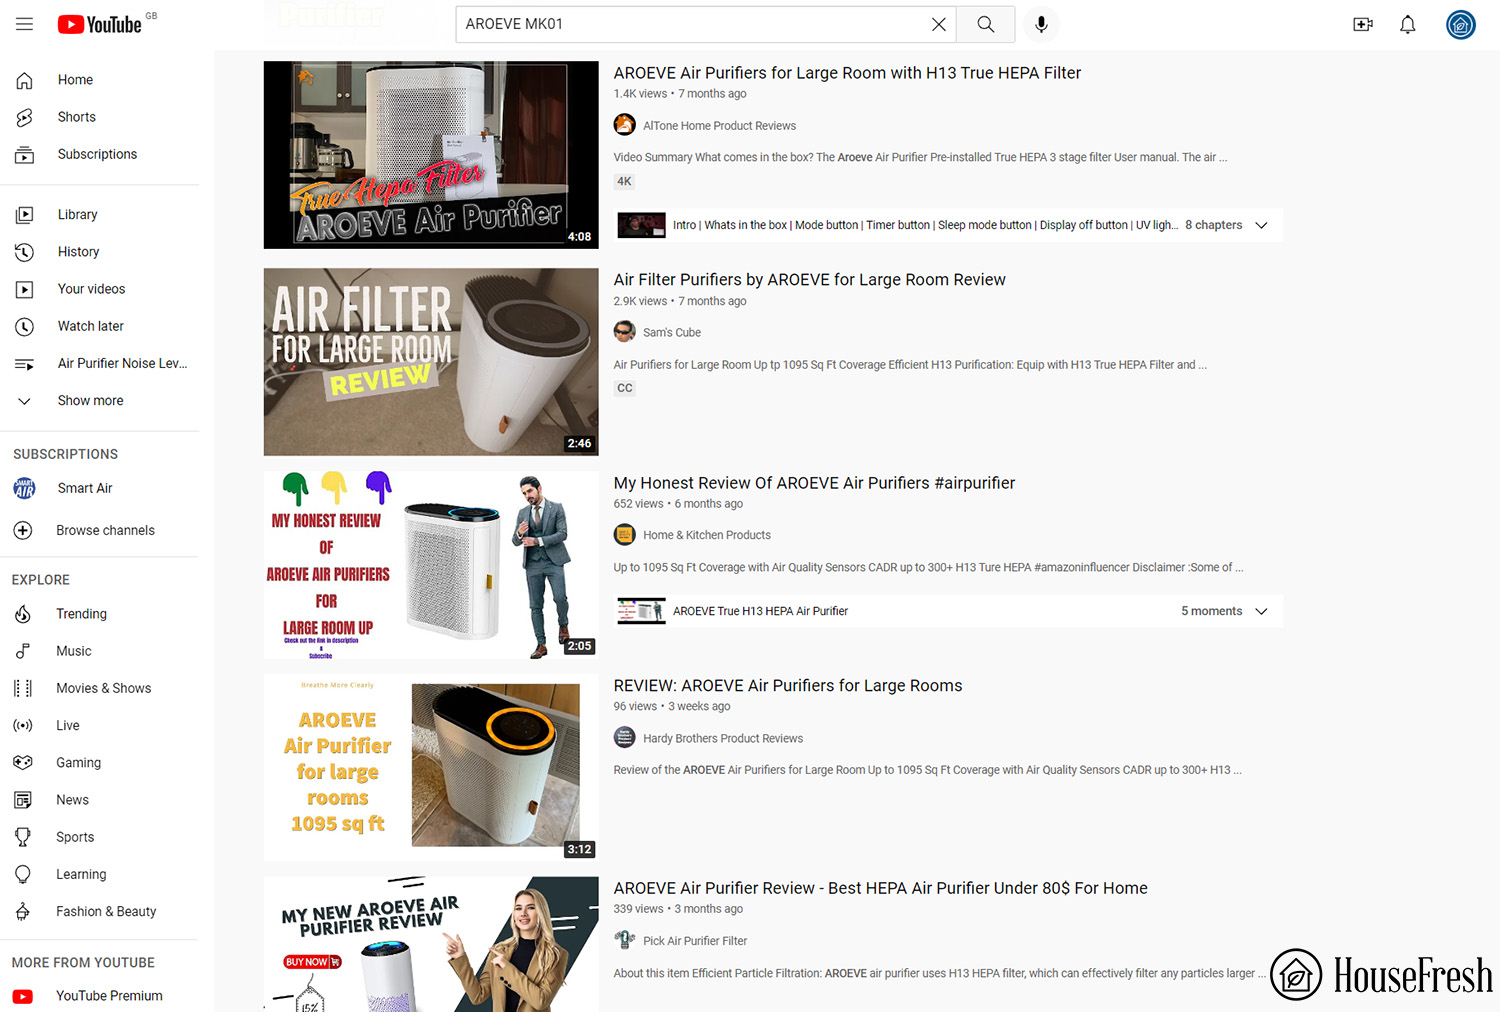The width and height of the screenshot is (1500, 1012).
Task: Expand the 8 chapters dropdown
Action: (1261, 226)
